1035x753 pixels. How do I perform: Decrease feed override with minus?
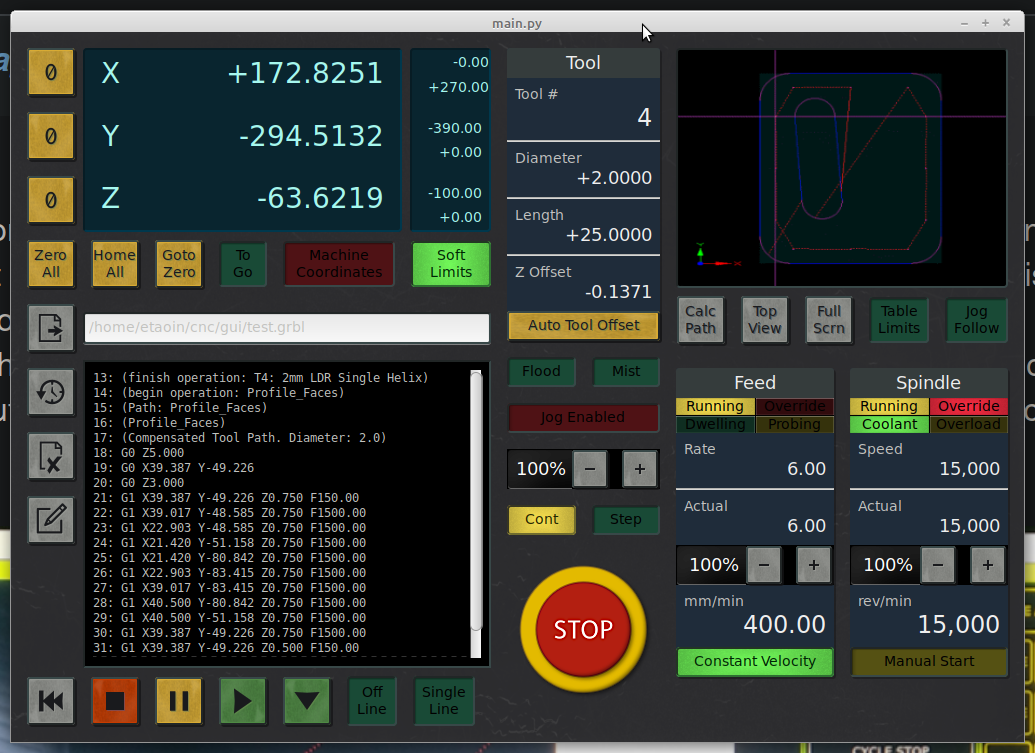coord(764,565)
